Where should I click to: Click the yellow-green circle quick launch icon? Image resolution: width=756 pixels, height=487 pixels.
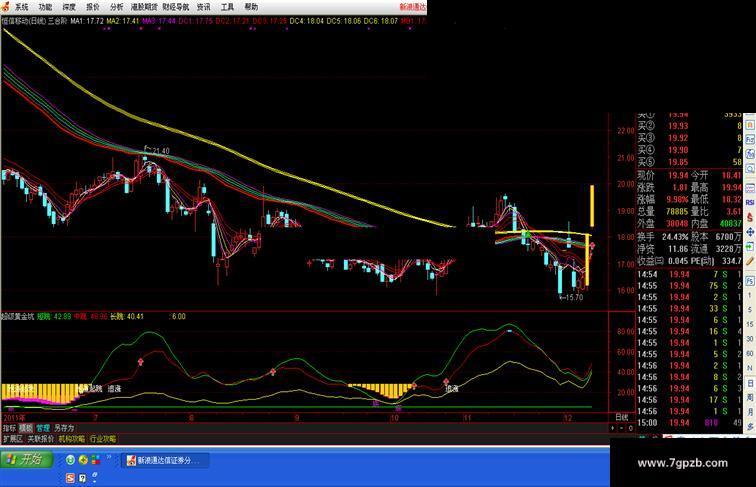coord(83,460)
